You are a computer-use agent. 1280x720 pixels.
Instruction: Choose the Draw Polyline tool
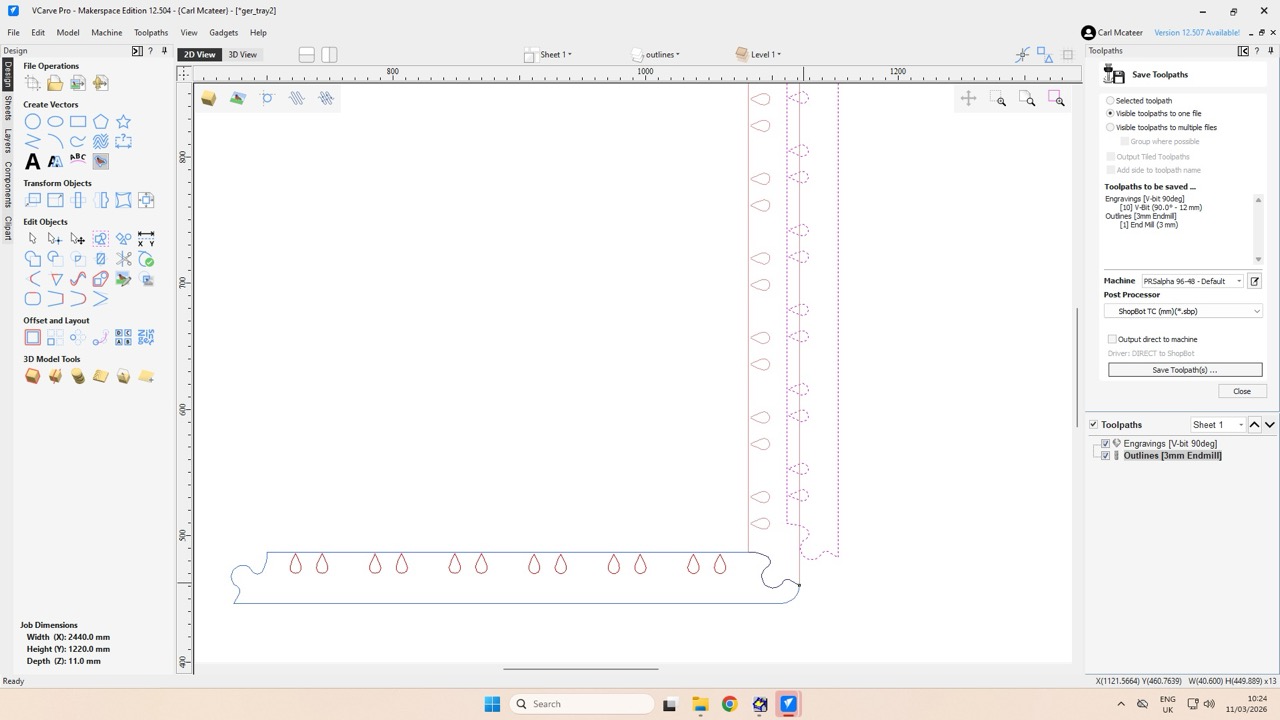point(33,141)
